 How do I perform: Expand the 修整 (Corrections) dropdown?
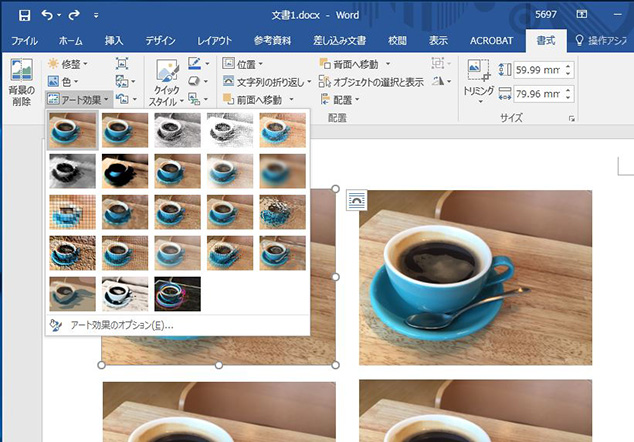click(68, 64)
